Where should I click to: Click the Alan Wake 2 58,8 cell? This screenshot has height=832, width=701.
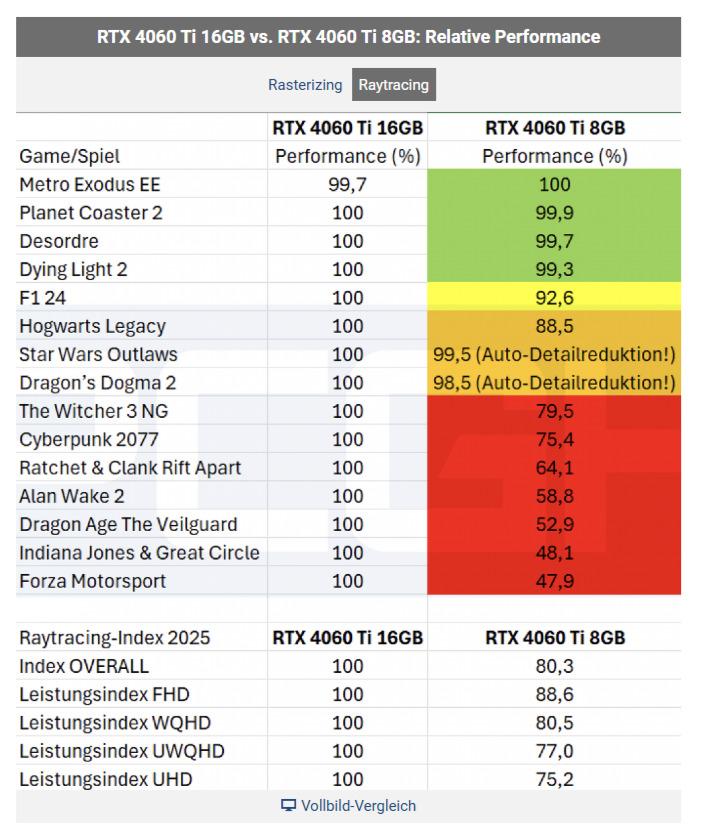pos(554,496)
